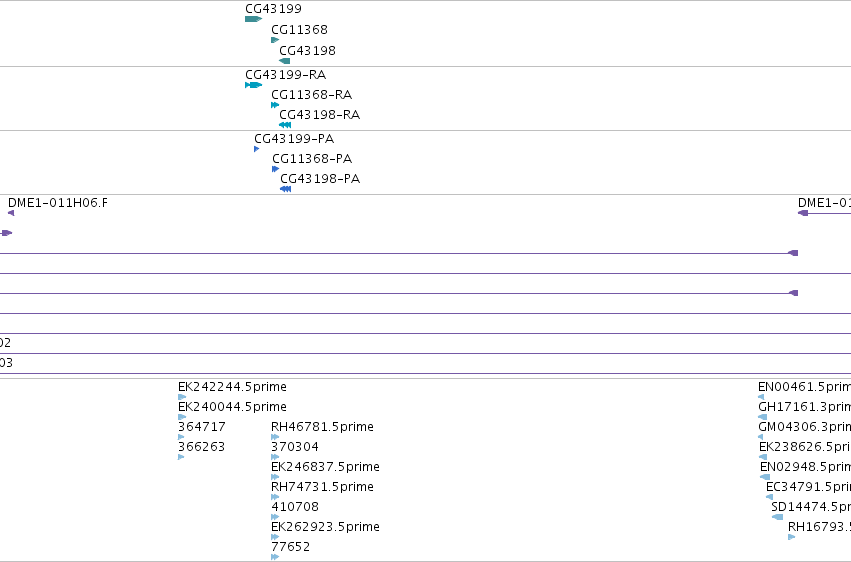
Task: Select the EK240044.5prime EST feature
Action: point(182,417)
